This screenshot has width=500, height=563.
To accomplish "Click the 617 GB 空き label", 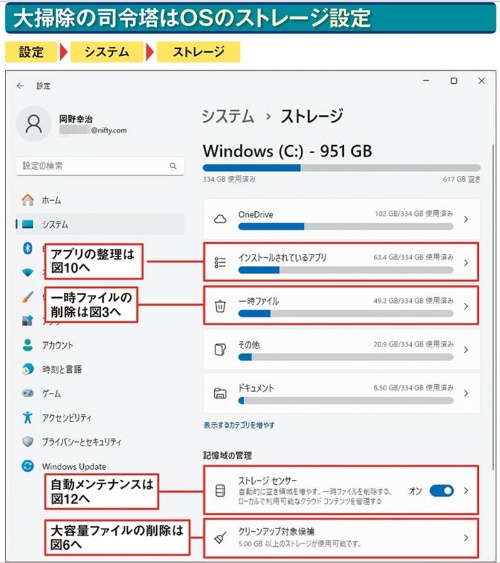I will point(461,179).
